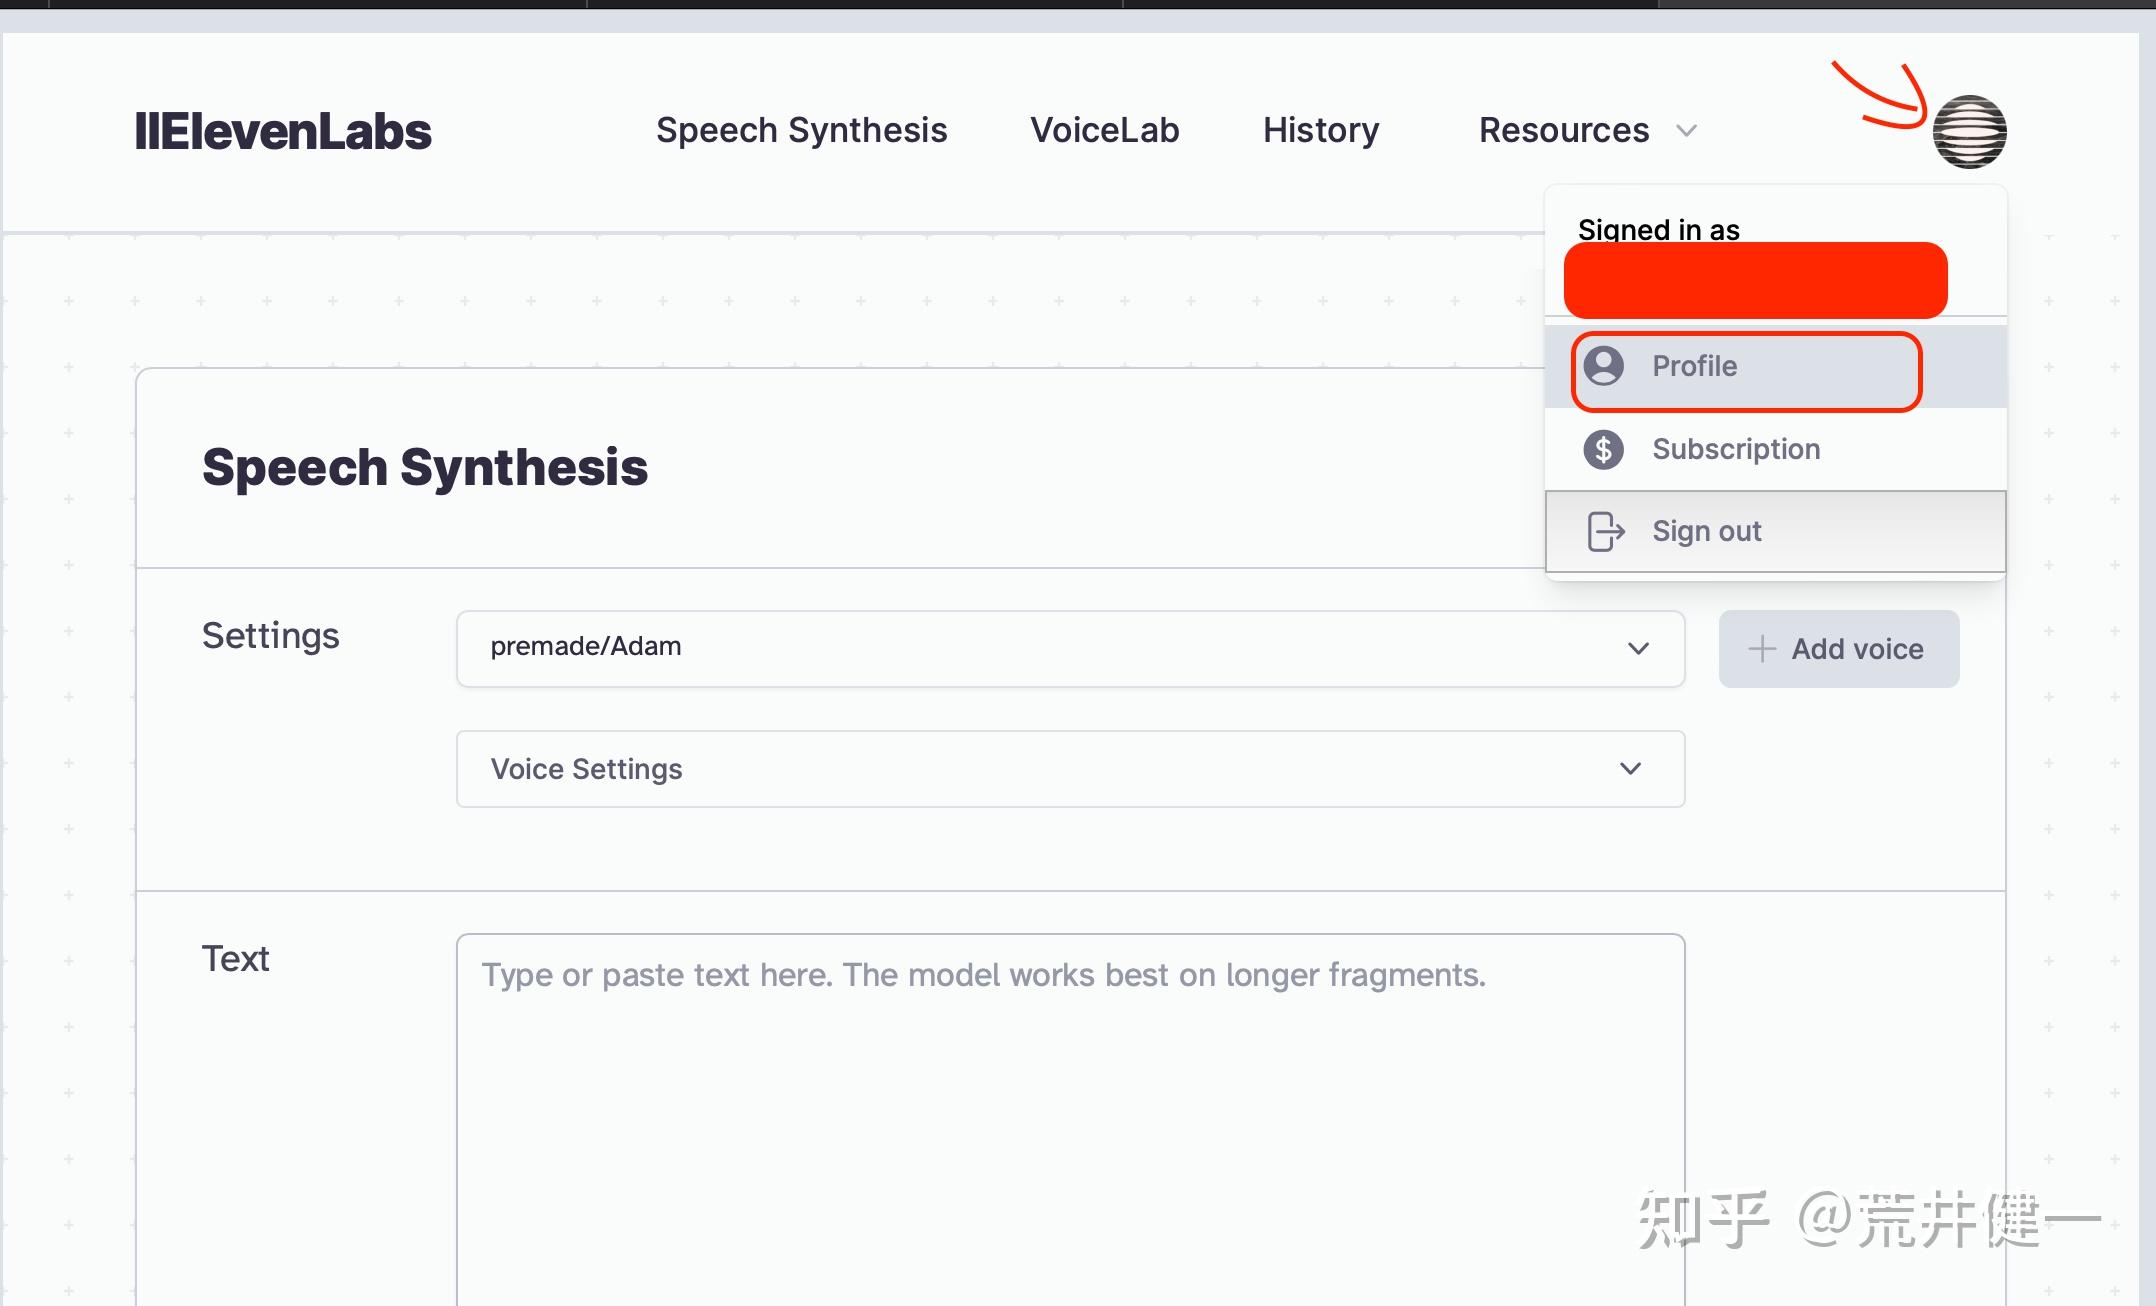The width and height of the screenshot is (2156, 1306).
Task: Click the Resources chevron arrow
Action: 1687,131
